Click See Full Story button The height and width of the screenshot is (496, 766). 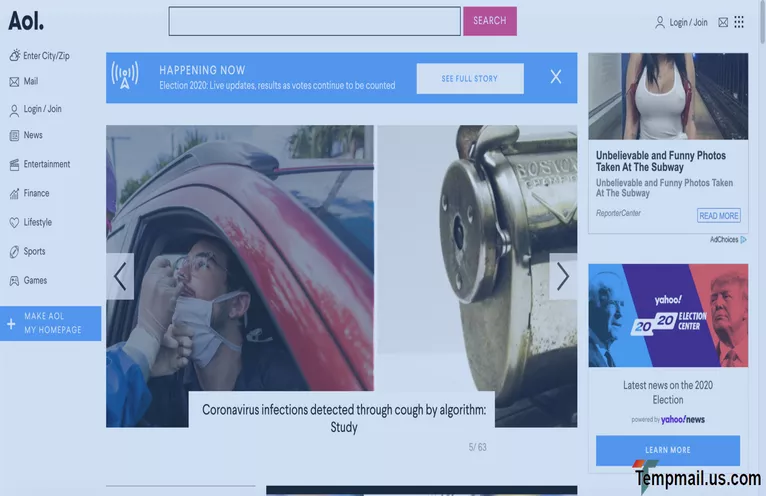tap(470, 79)
